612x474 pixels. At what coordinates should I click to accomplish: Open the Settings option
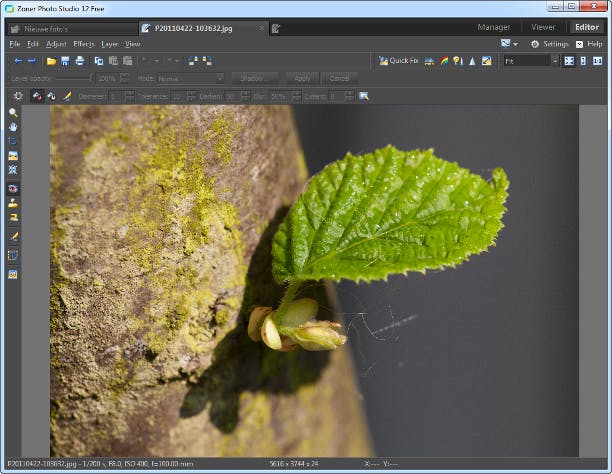(x=549, y=44)
